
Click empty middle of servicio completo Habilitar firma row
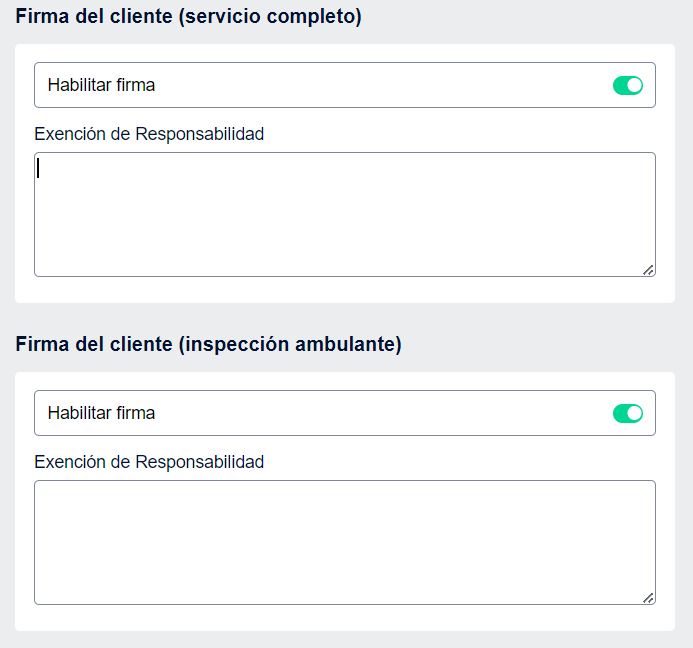point(380,85)
